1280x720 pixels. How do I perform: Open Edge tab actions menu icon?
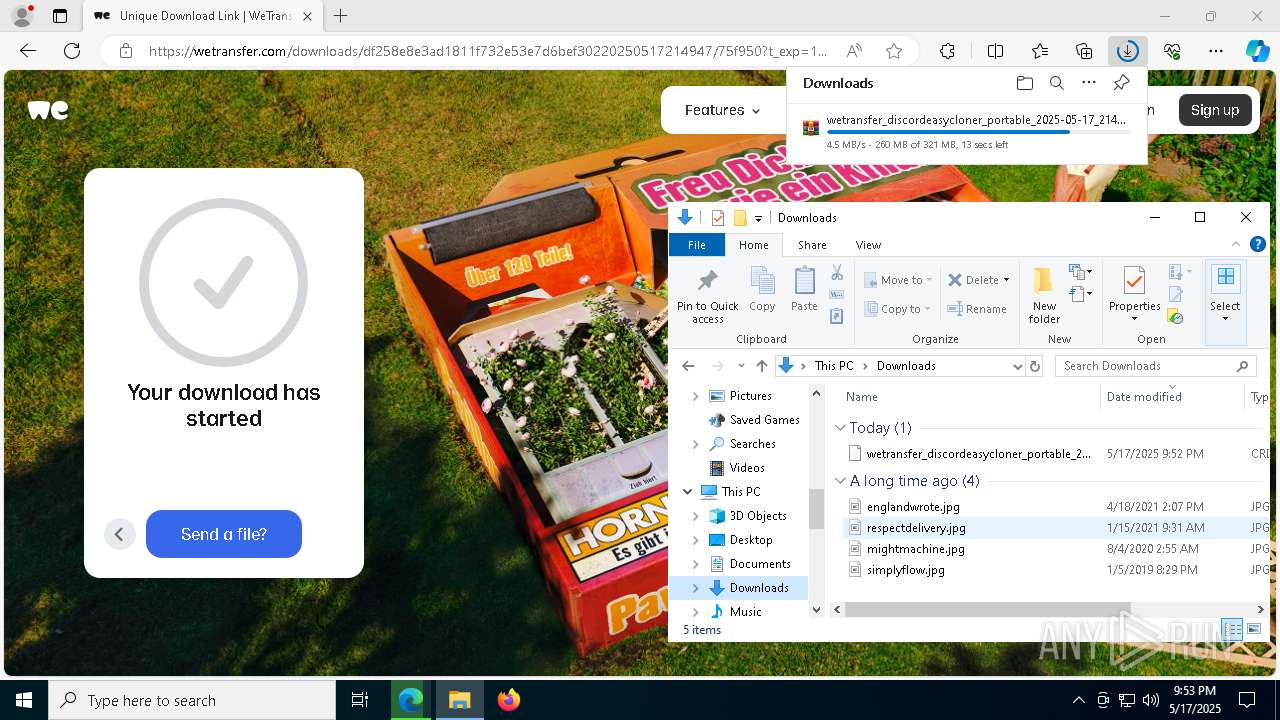60,16
